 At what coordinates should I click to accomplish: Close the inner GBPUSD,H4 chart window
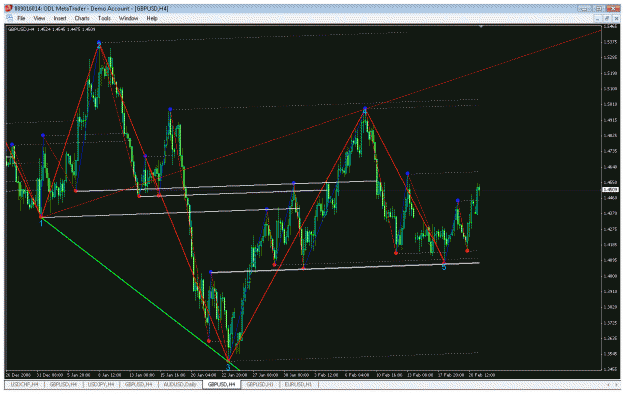pyautogui.click(x=616, y=18)
